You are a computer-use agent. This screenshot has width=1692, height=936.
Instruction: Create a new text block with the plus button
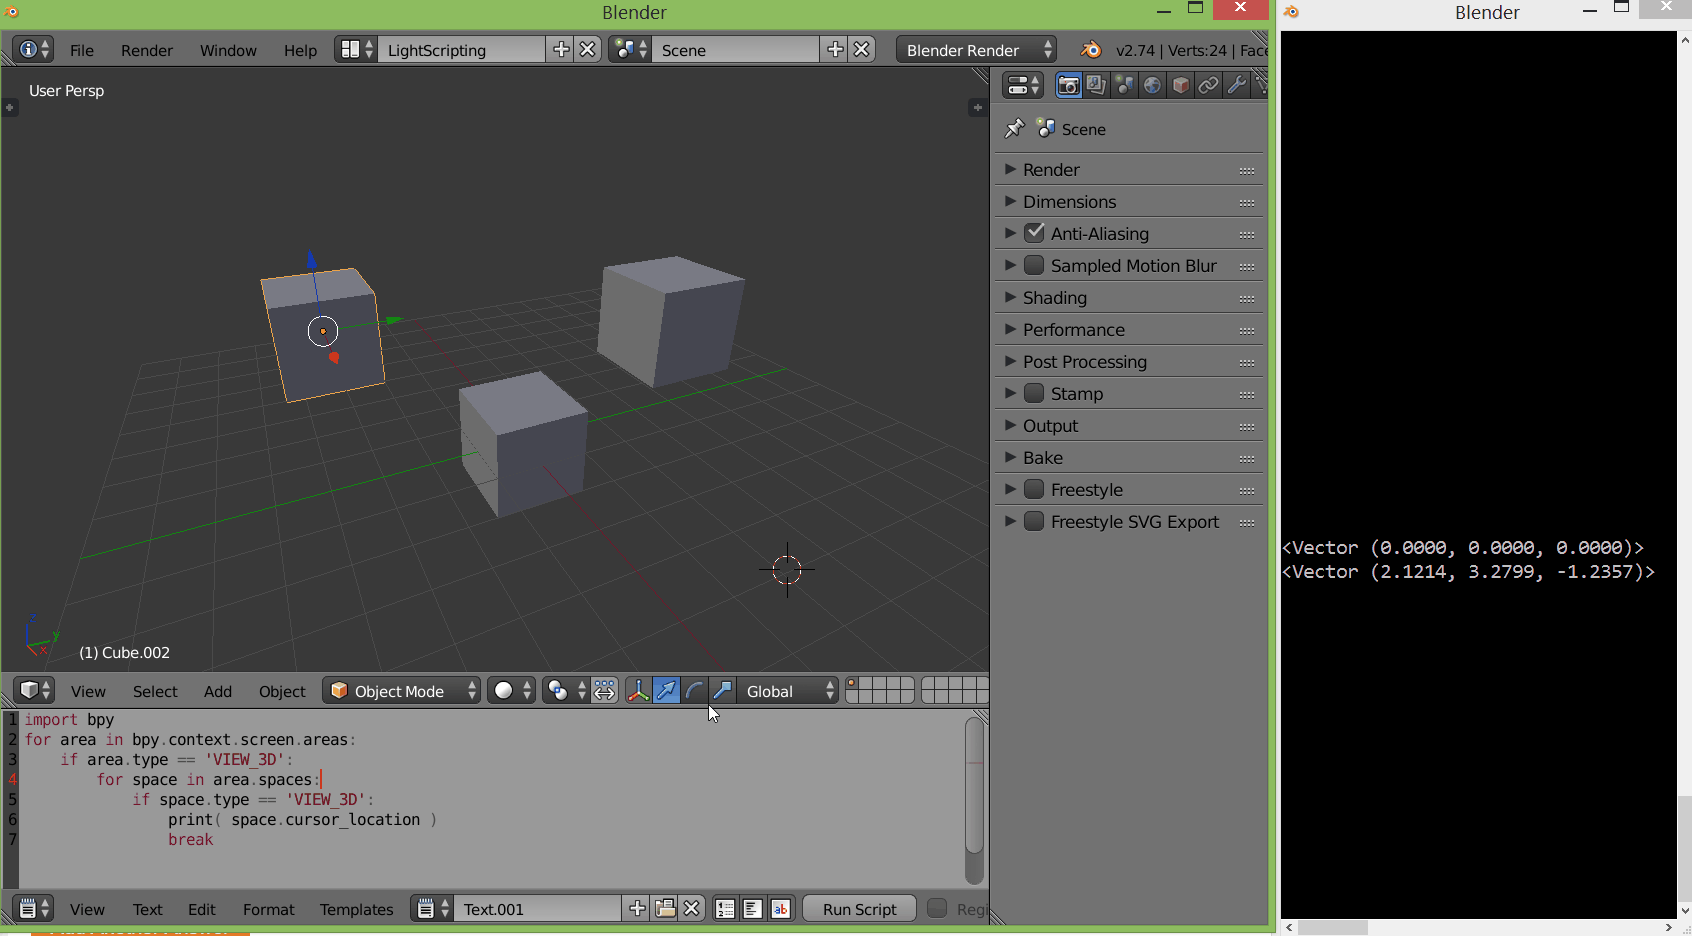tap(636, 908)
